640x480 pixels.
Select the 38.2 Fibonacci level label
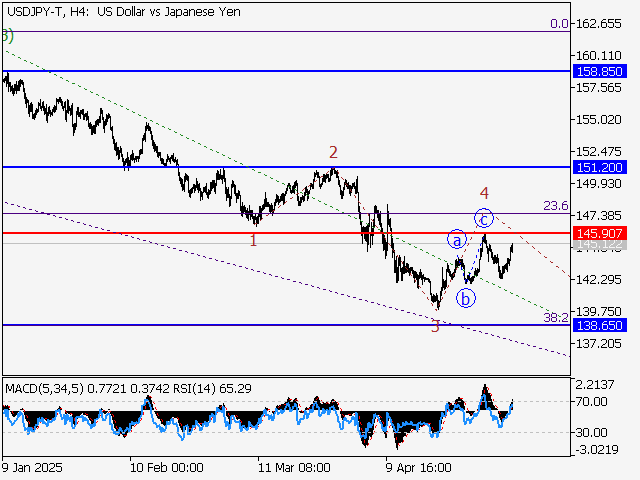[555, 317]
